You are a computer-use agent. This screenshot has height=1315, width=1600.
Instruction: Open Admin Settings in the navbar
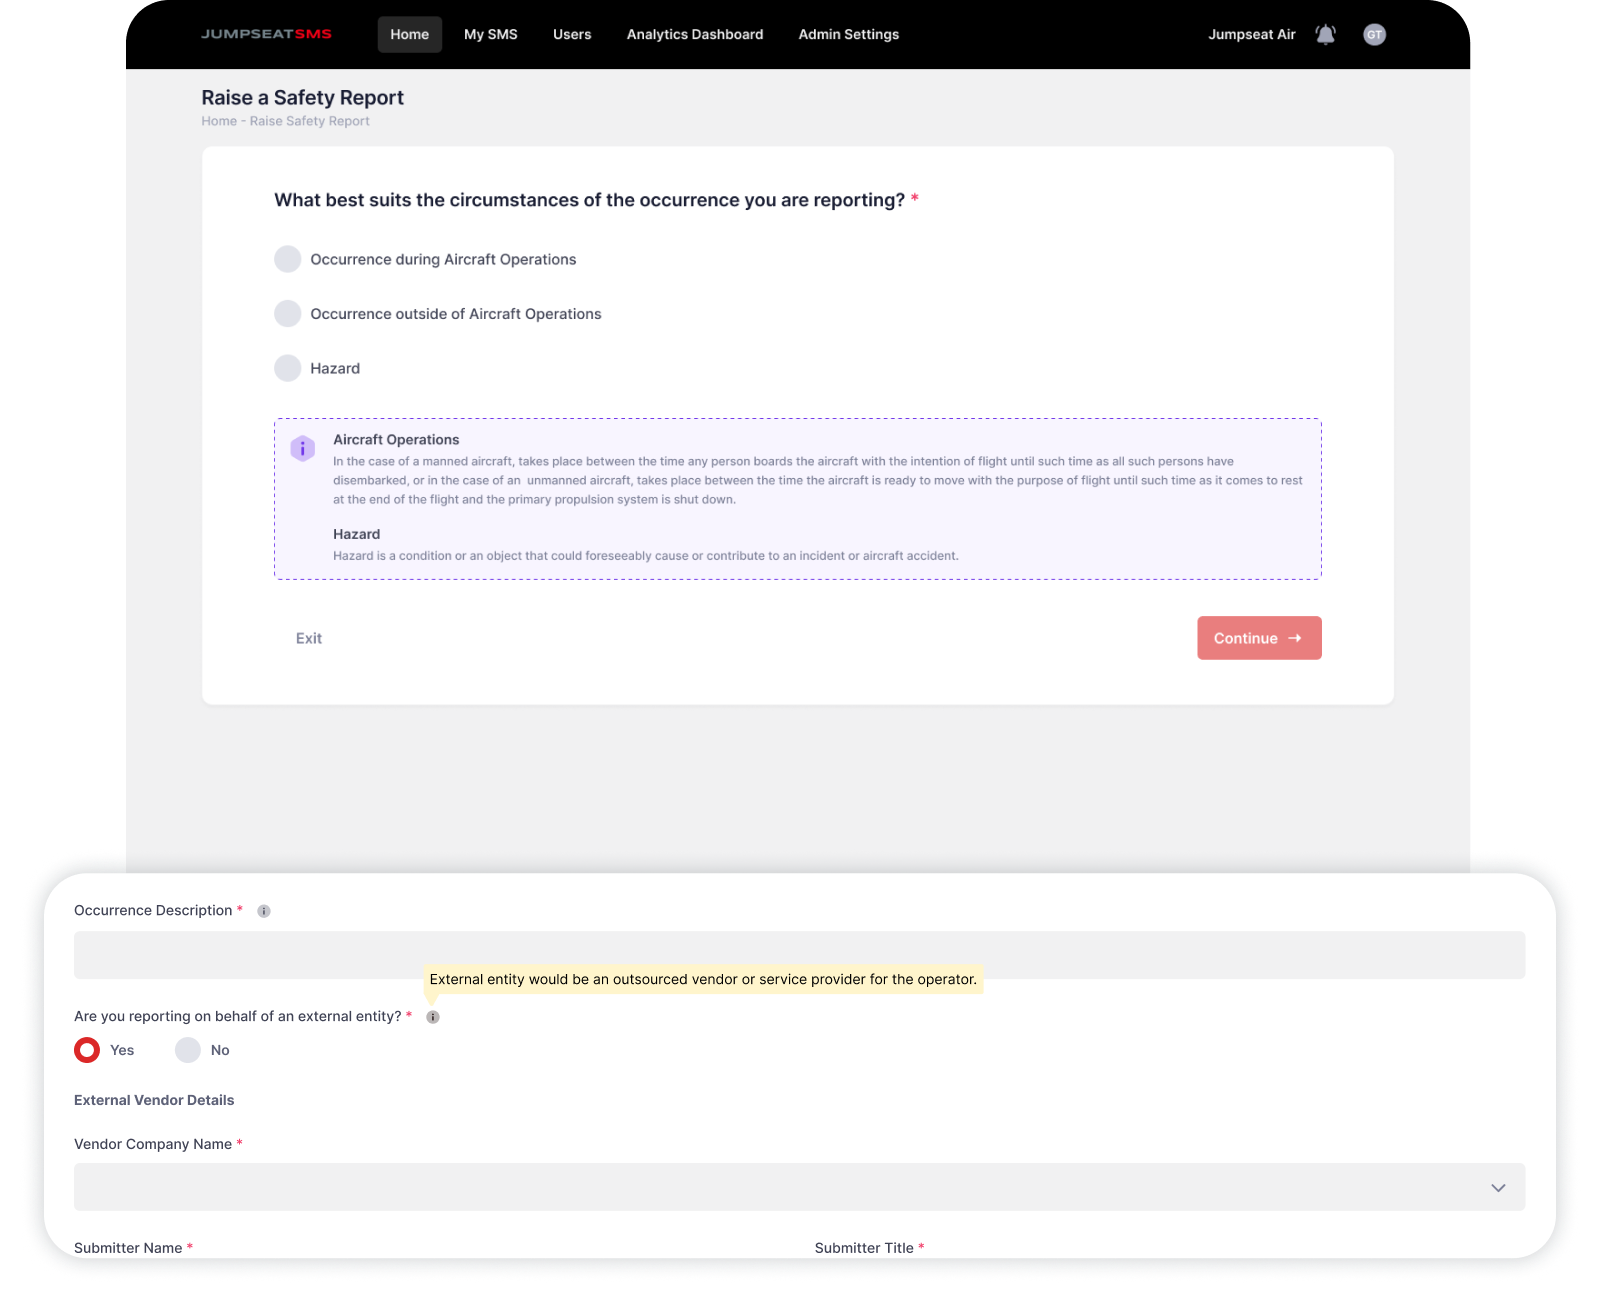[x=848, y=34]
